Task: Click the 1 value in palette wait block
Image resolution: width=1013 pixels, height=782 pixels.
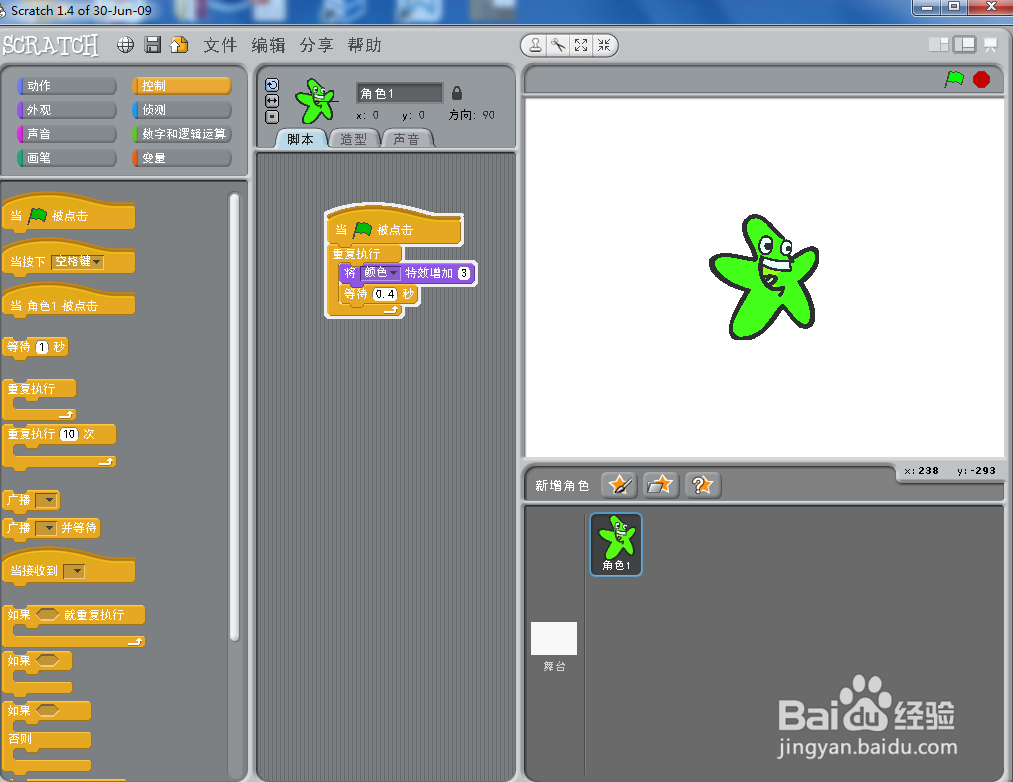Action: [42, 347]
